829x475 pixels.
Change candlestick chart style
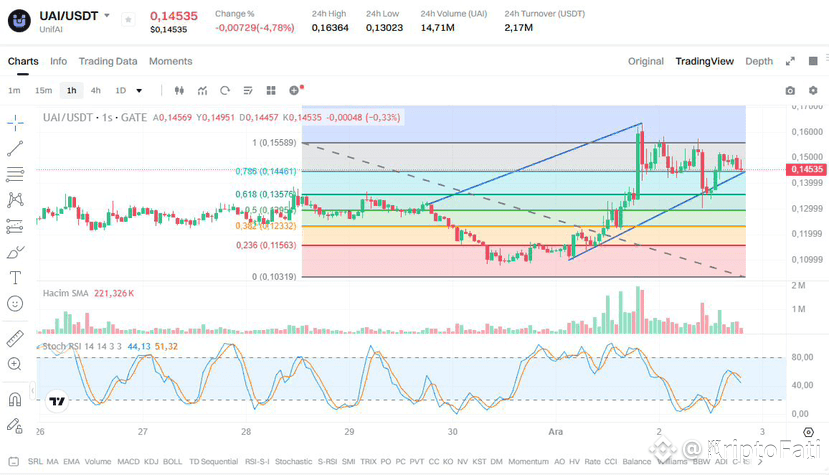pyautogui.click(x=179, y=90)
